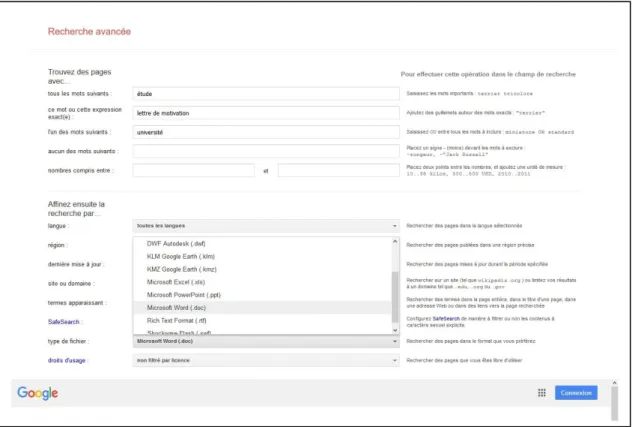Click file type list scroll-up arrow
Image resolution: width=638 pixels, height=427 pixels.
(x=395, y=241)
